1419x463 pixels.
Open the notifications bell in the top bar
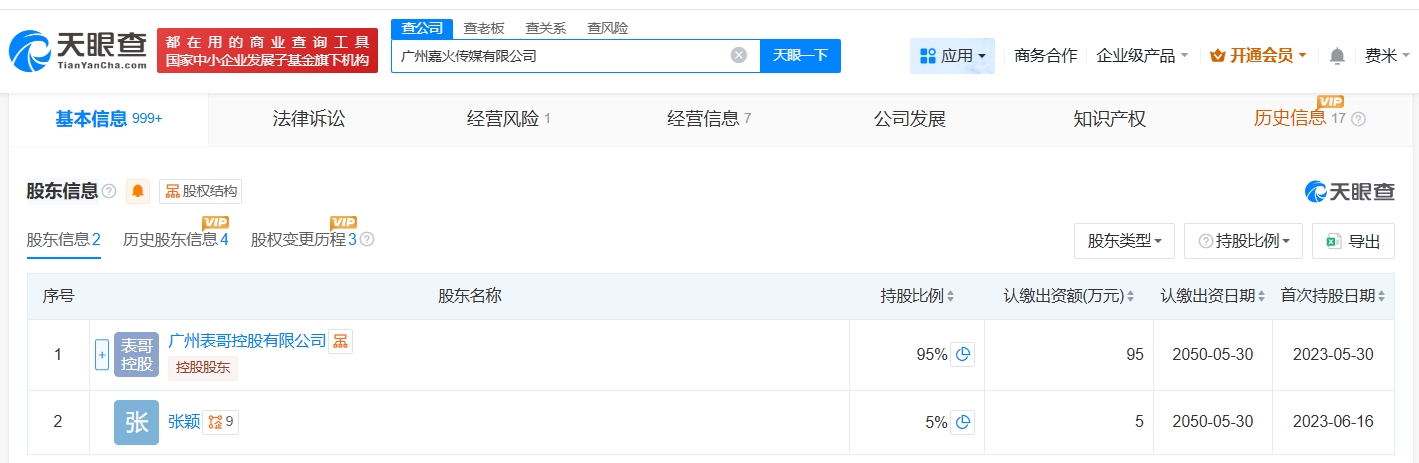click(1337, 56)
